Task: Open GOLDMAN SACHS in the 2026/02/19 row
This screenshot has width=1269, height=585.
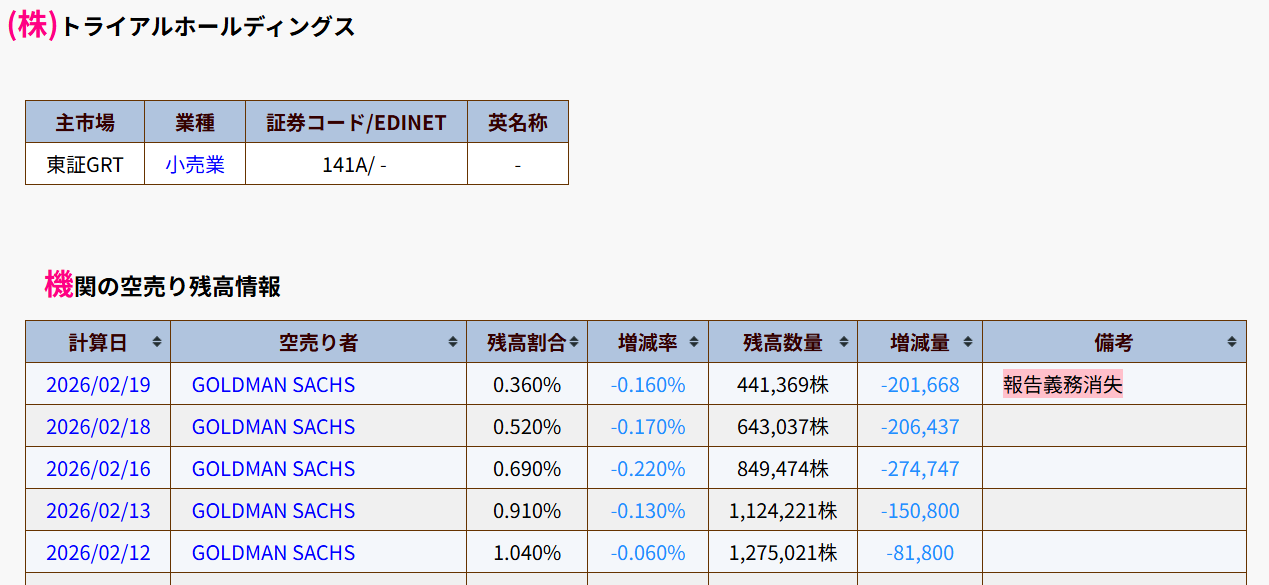Action: (273, 385)
